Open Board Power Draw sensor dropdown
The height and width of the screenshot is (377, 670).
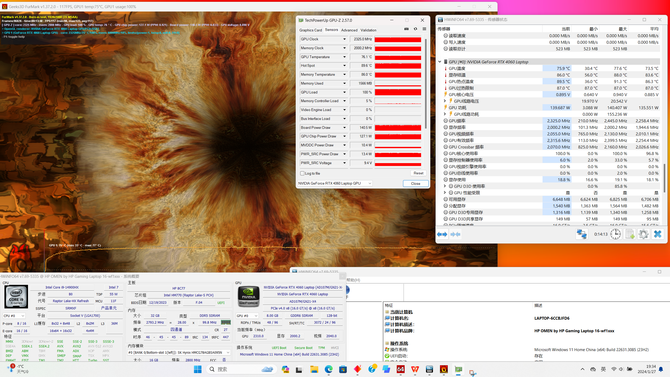344,127
